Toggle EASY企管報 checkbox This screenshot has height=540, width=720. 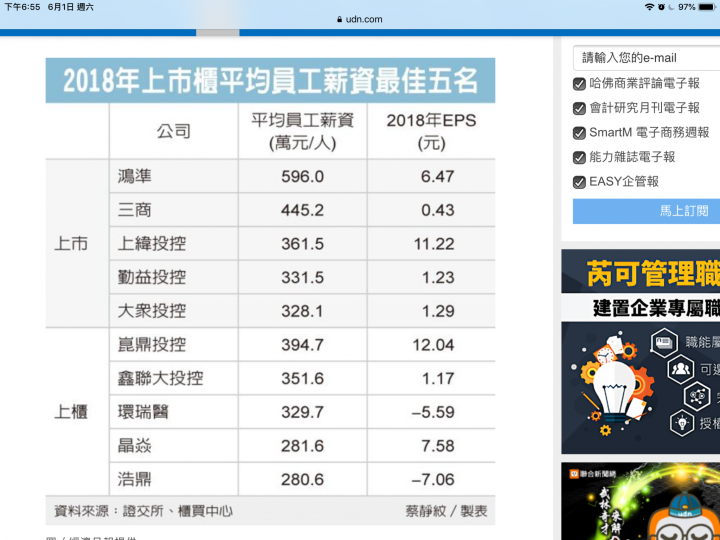(x=579, y=182)
